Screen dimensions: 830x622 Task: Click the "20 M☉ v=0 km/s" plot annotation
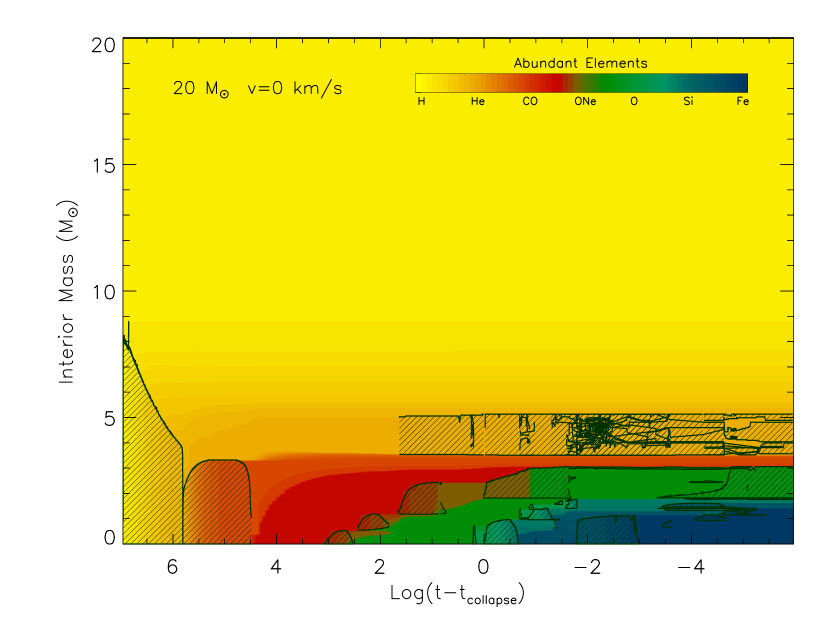tap(257, 89)
